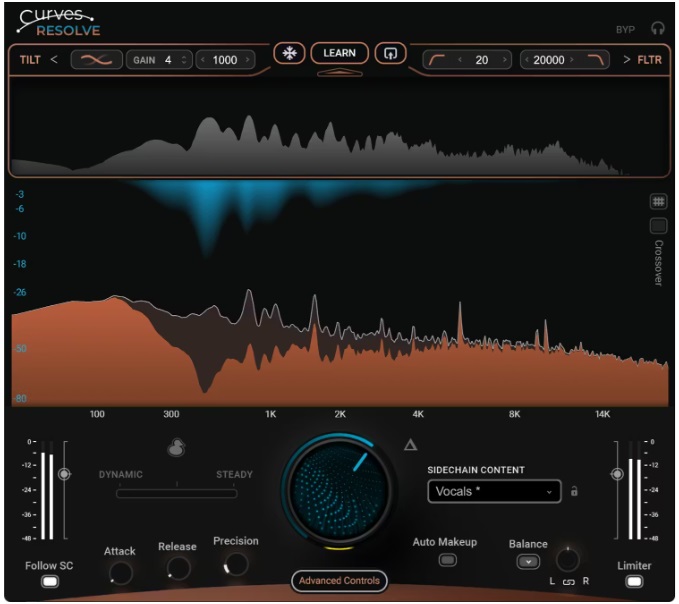Toggle Auto Makeup
This screenshot has width=679, height=604.
click(x=447, y=560)
